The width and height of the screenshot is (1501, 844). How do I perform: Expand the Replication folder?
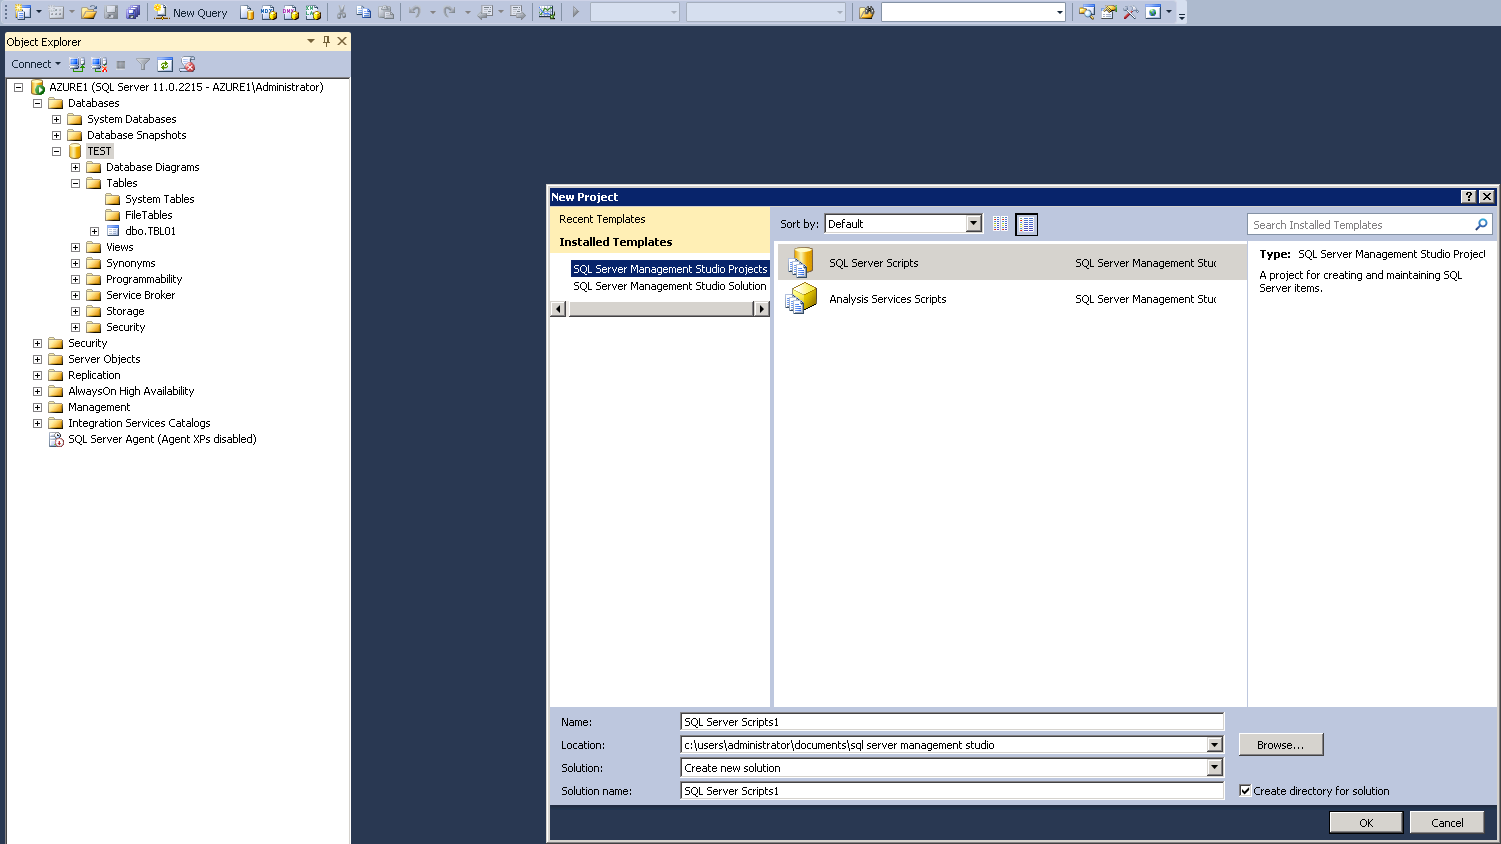[x=37, y=375]
